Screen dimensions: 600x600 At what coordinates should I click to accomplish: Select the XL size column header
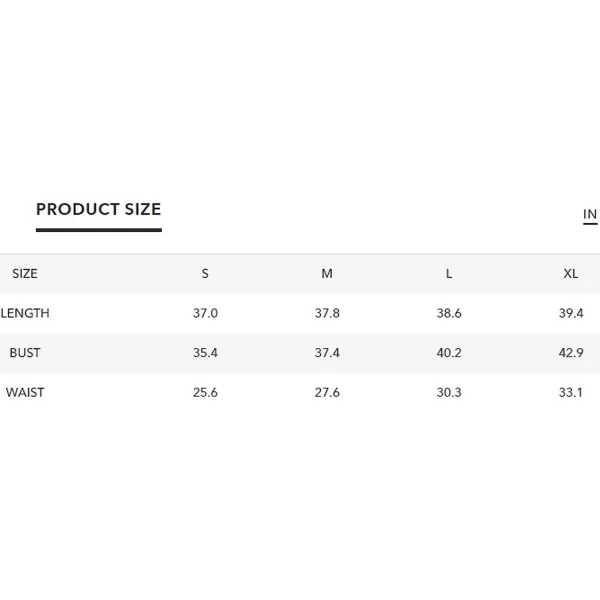(x=571, y=274)
